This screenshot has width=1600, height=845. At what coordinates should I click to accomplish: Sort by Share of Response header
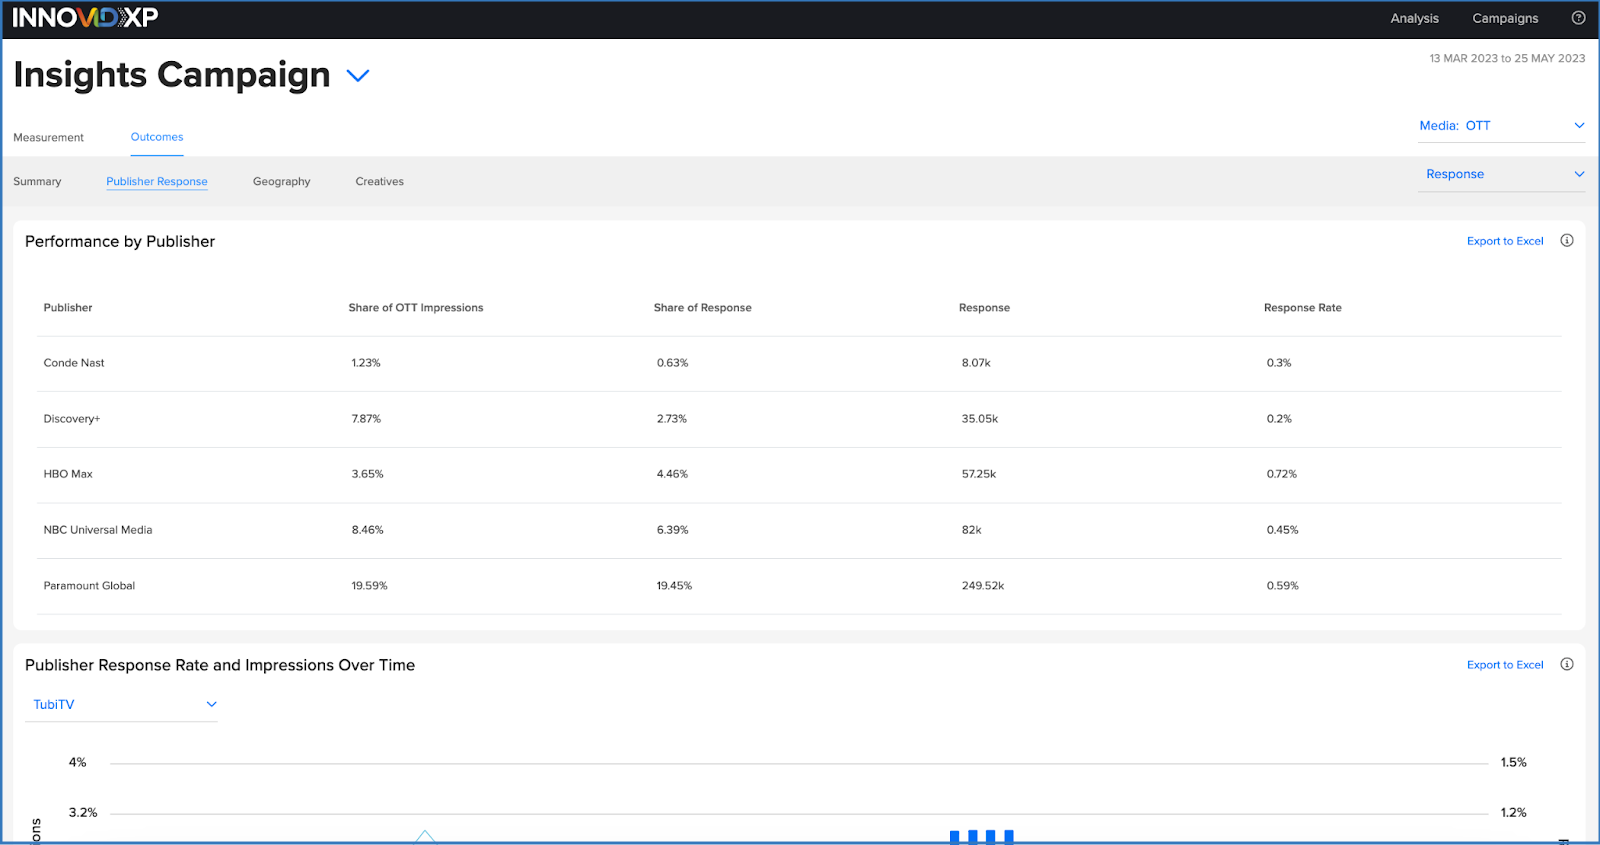pyautogui.click(x=703, y=308)
